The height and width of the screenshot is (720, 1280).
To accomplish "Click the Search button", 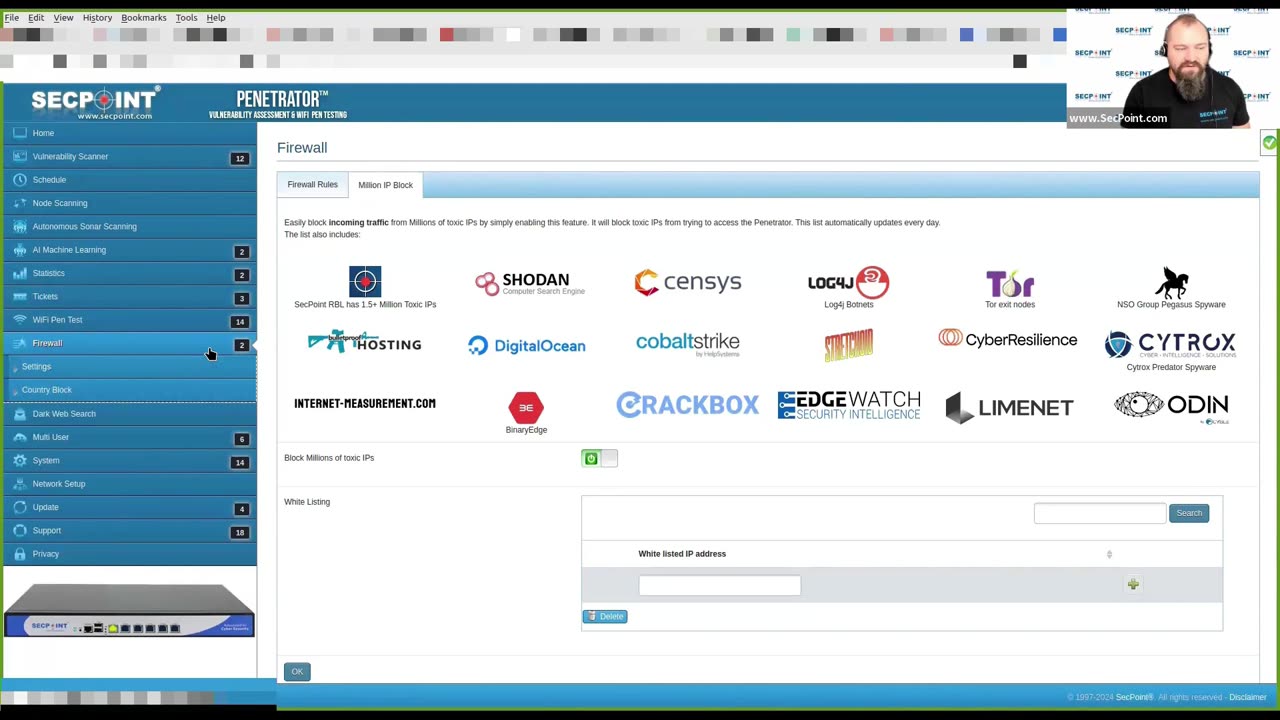I will tap(1189, 513).
